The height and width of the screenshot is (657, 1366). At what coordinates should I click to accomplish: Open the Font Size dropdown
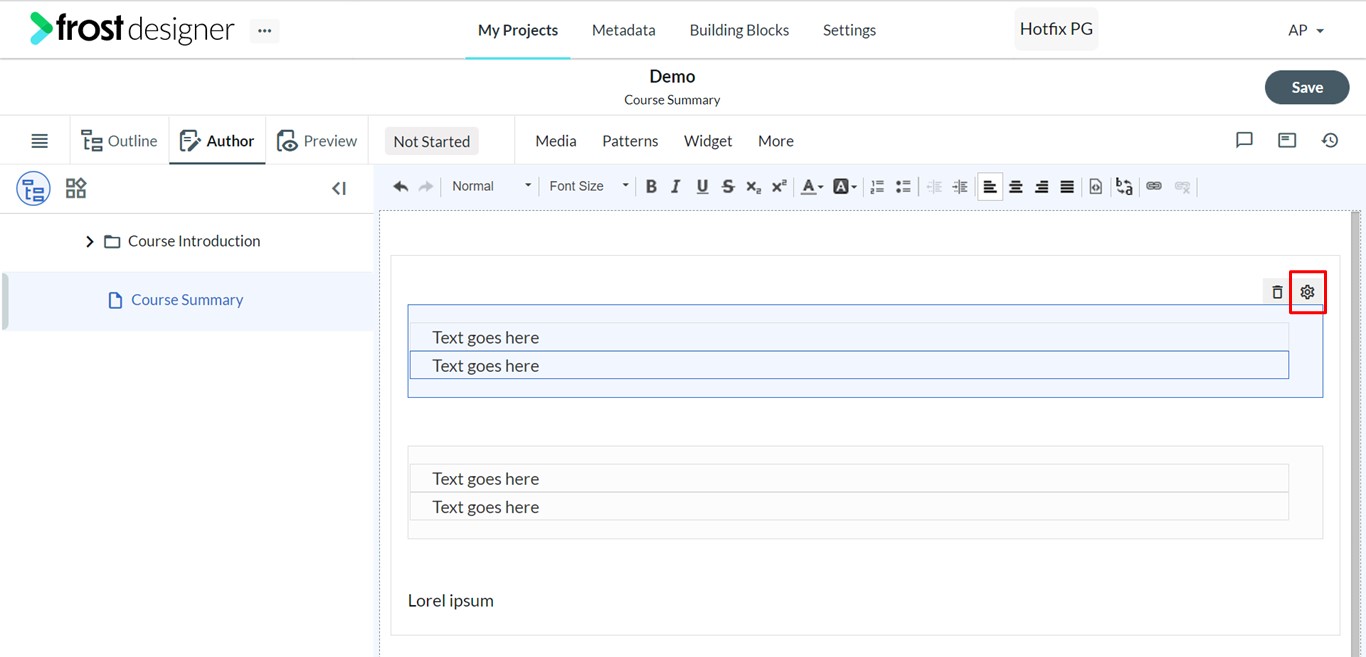[588, 186]
